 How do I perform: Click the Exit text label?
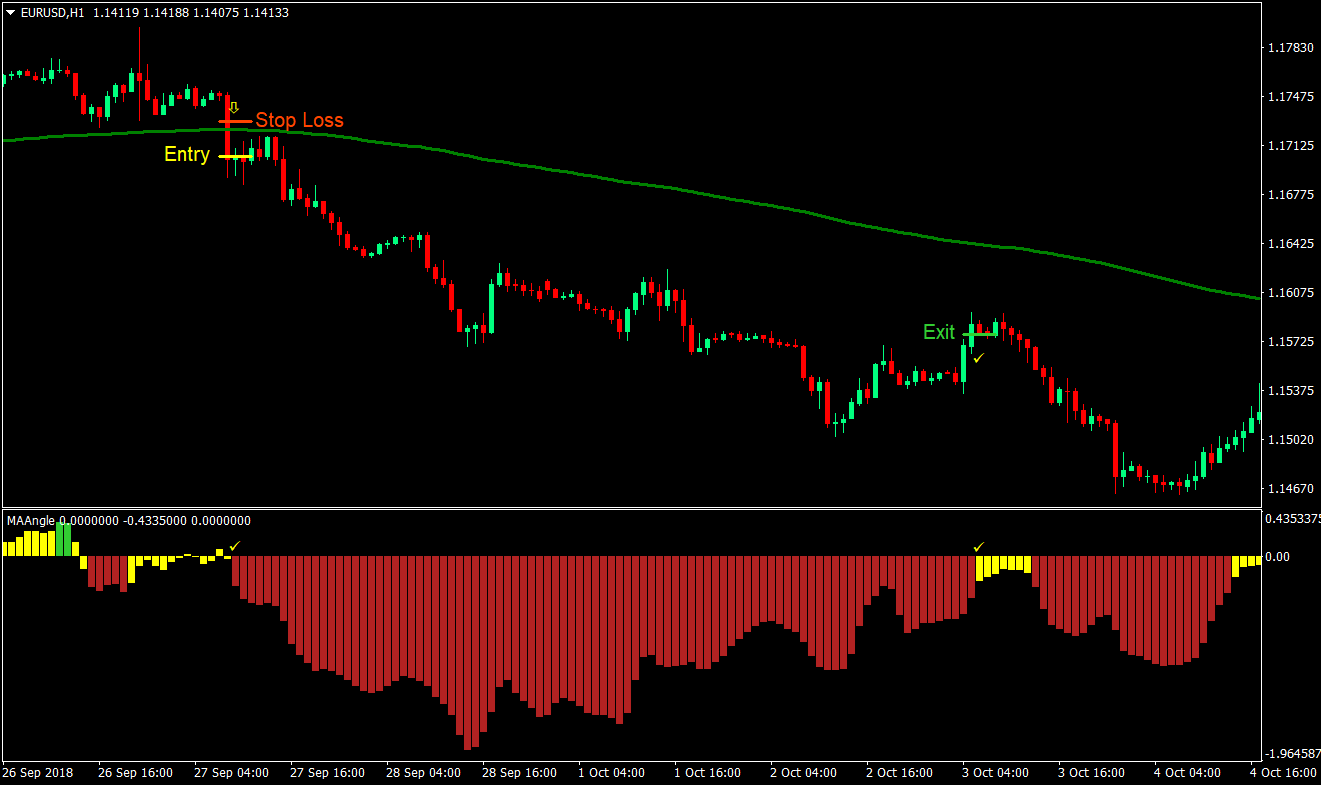(x=938, y=332)
